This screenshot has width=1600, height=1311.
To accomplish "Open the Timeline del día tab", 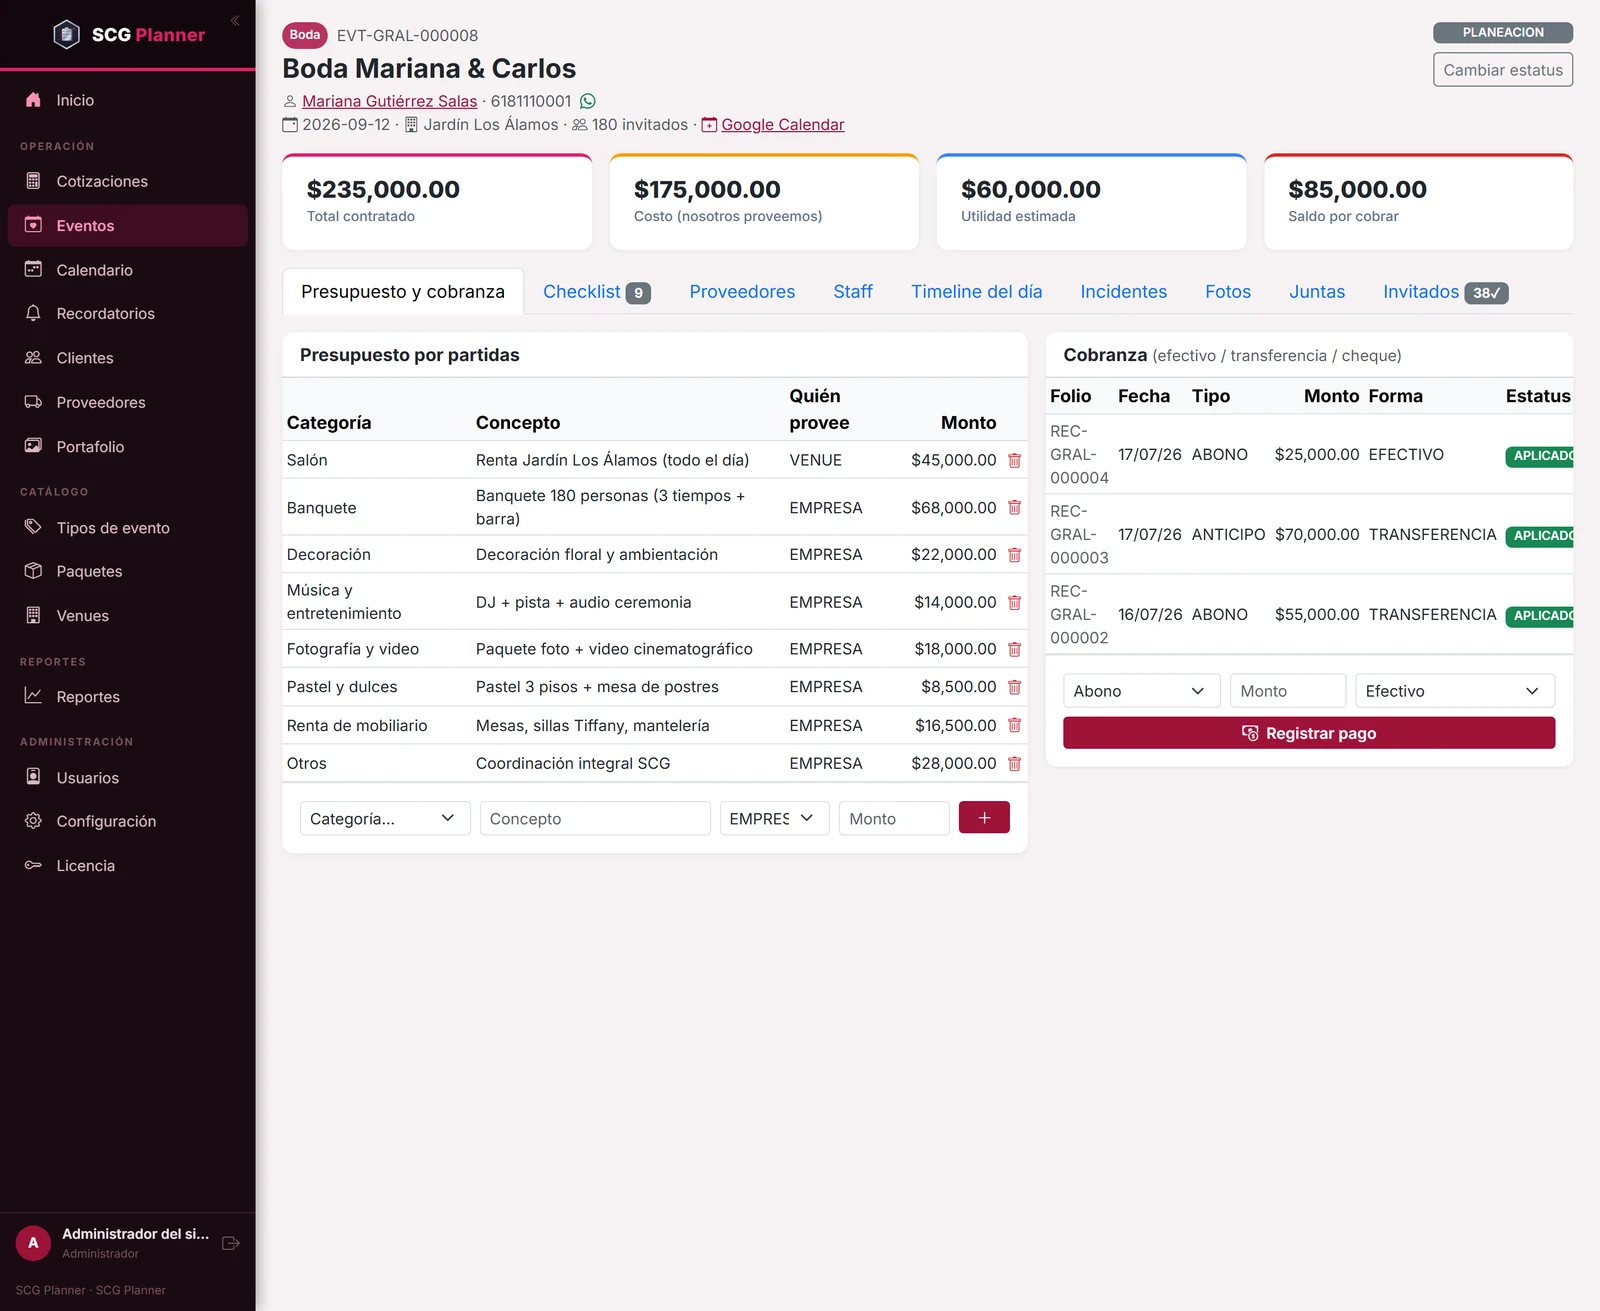I will [x=976, y=292].
